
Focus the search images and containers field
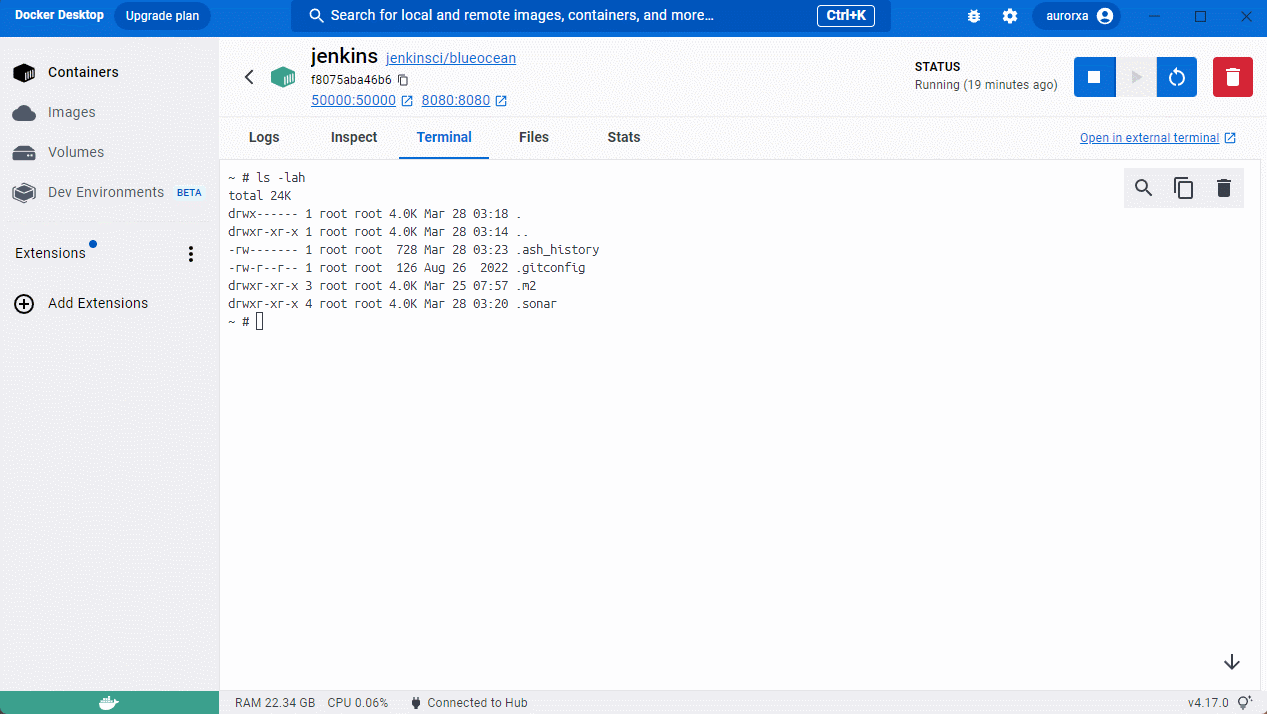(x=590, y=16)
